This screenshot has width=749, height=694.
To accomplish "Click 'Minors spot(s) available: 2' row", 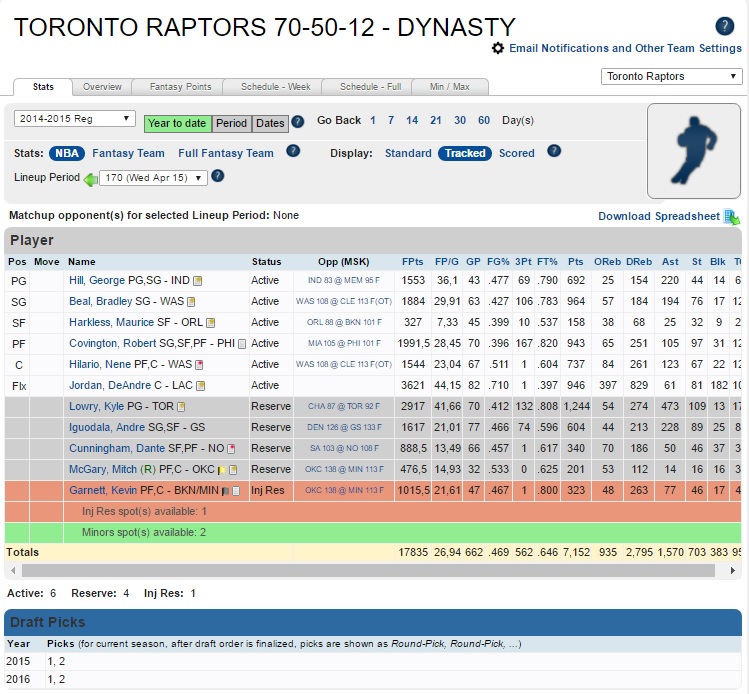I will coord(373,533).
